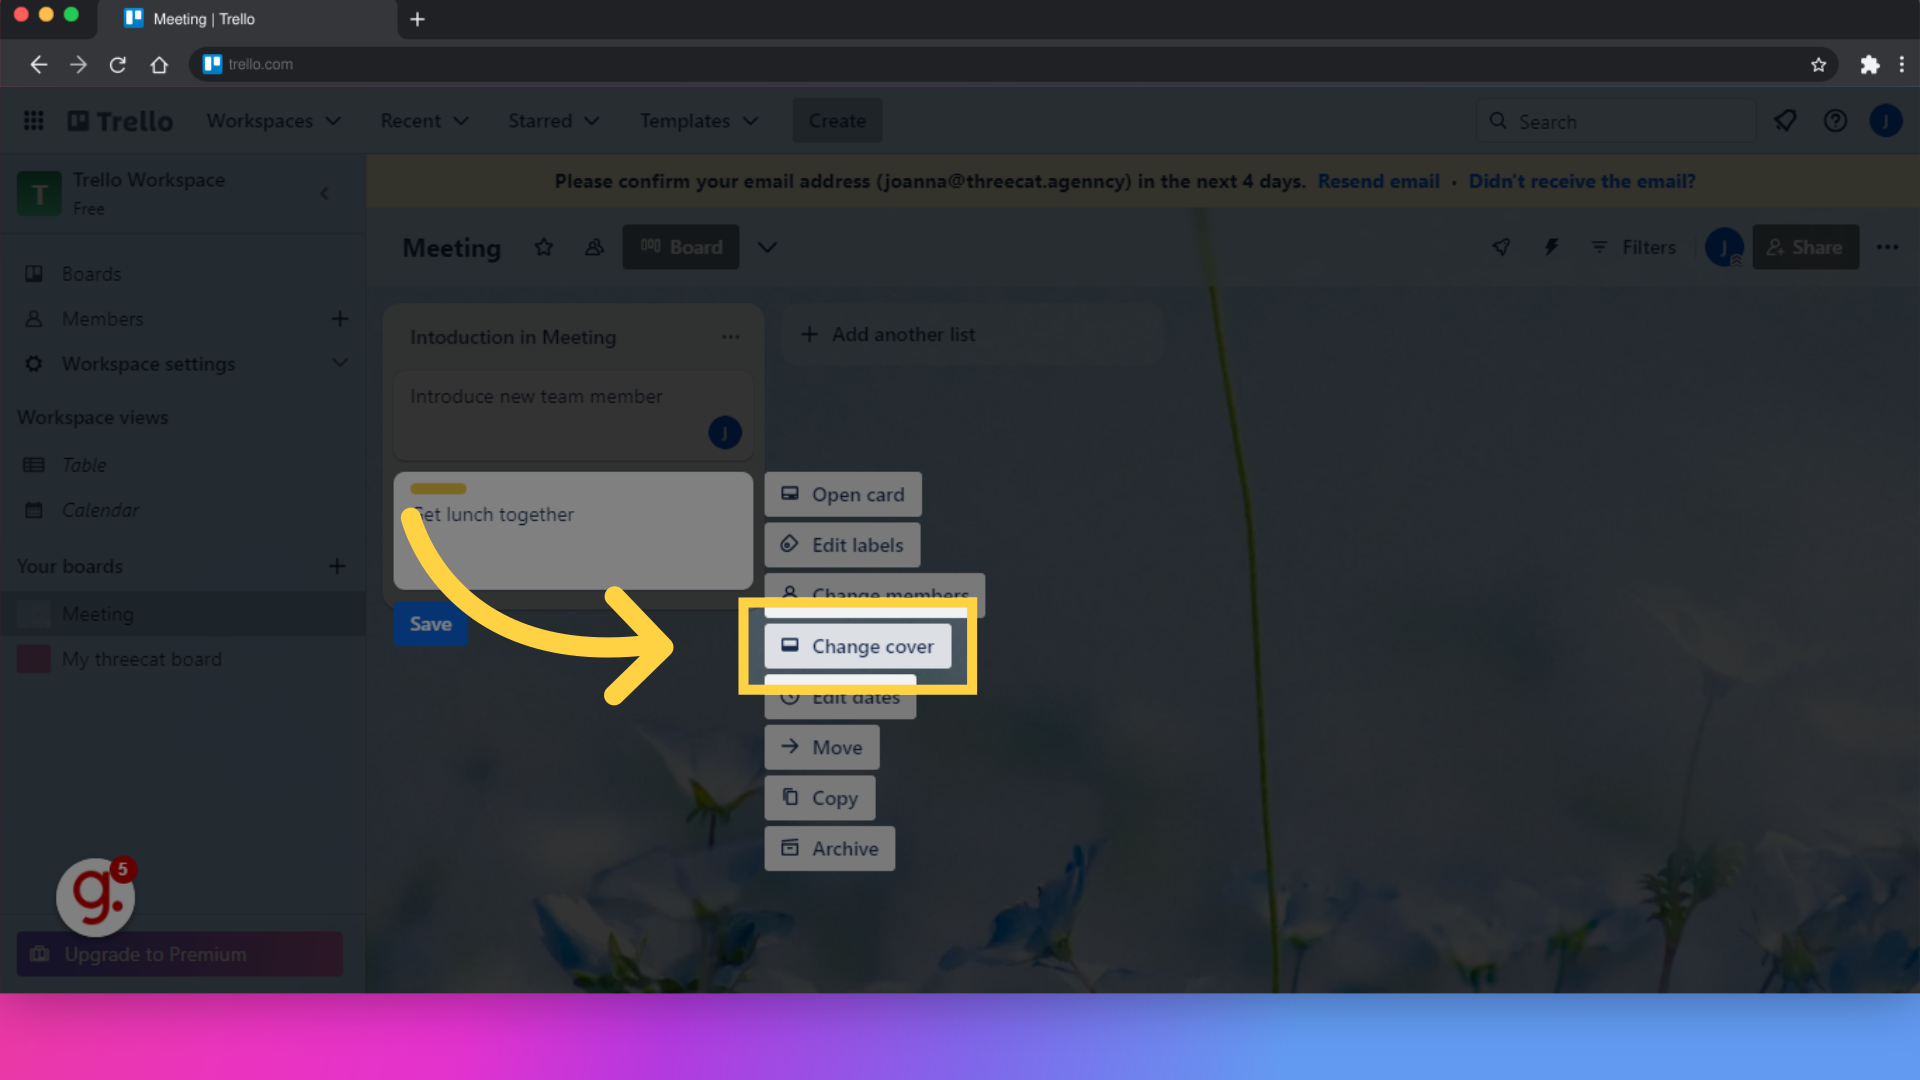The width and height of the screenshot is (1920, 1080).
Task: Select Copy from quick menu
Action: (820, 798)
